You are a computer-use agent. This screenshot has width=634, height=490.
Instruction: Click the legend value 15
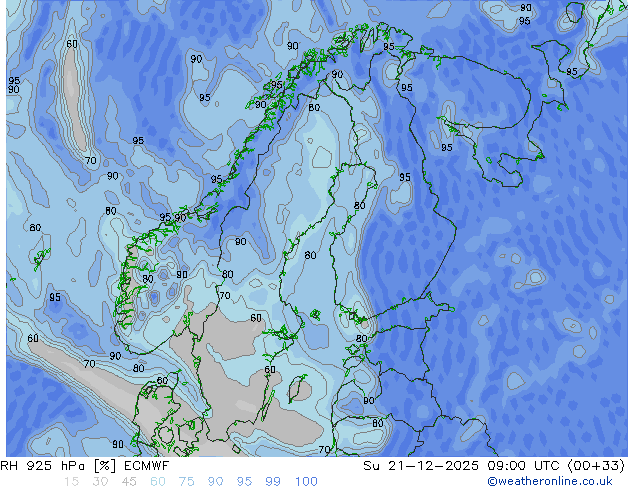[71, 482]
